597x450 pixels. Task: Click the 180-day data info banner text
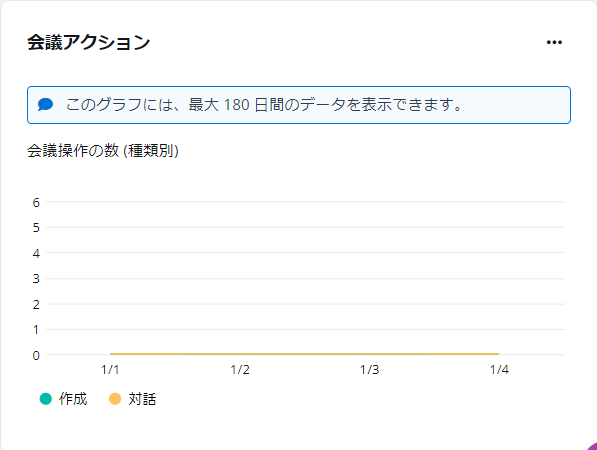click(264, 105)
